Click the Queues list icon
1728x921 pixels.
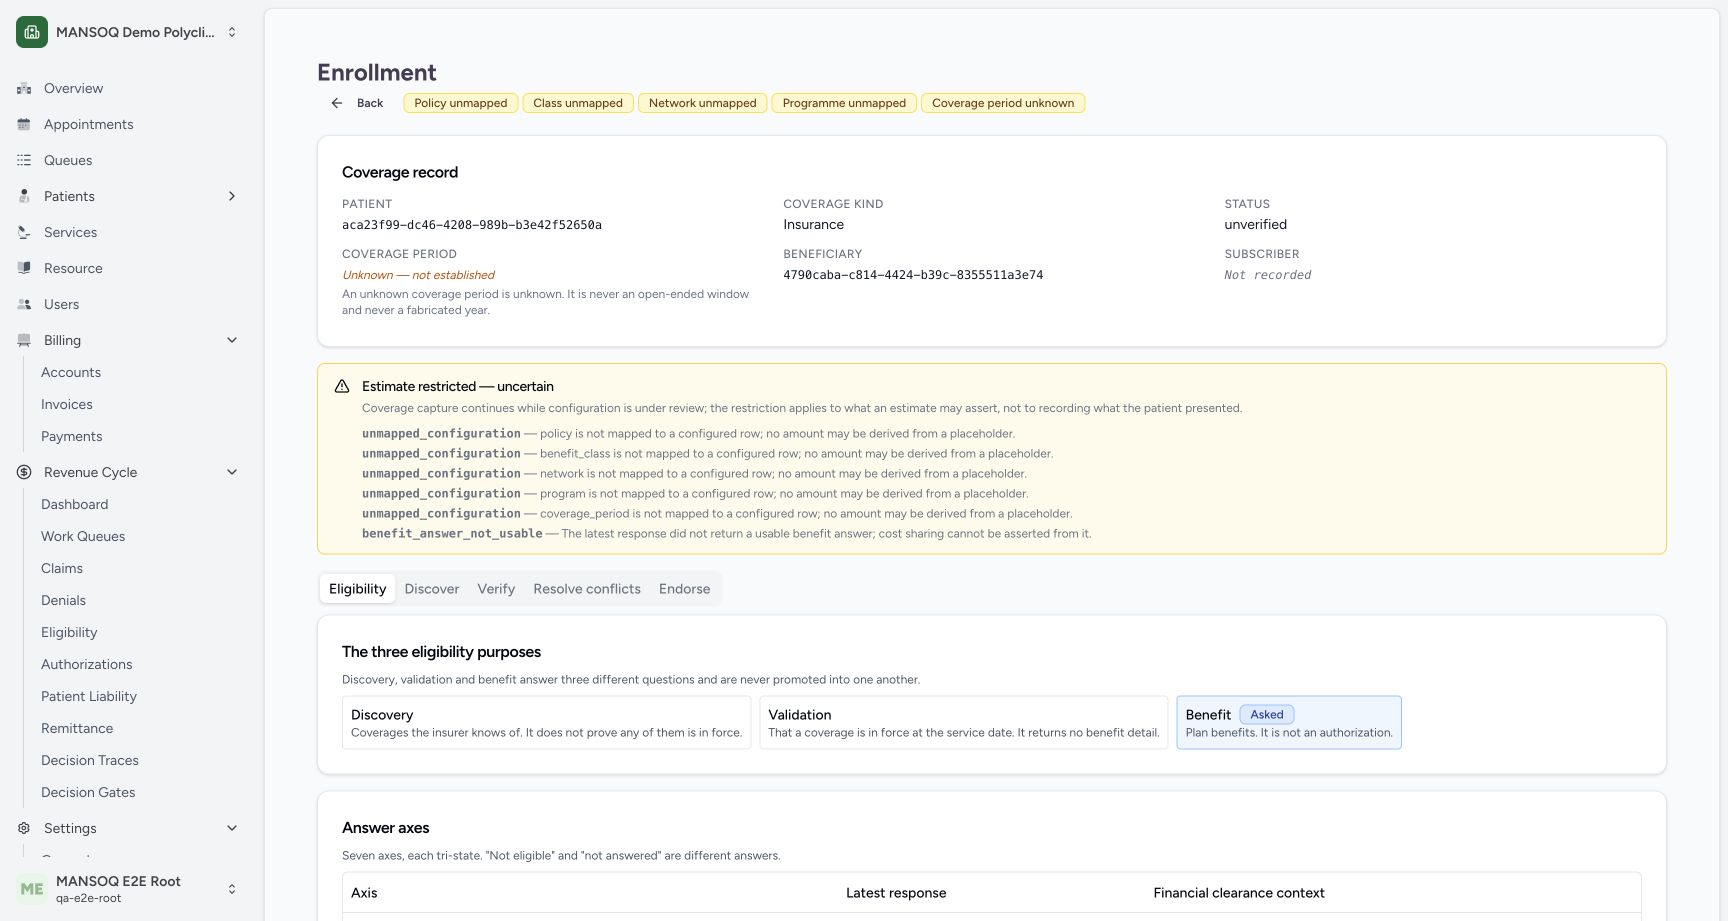(24, 160)
